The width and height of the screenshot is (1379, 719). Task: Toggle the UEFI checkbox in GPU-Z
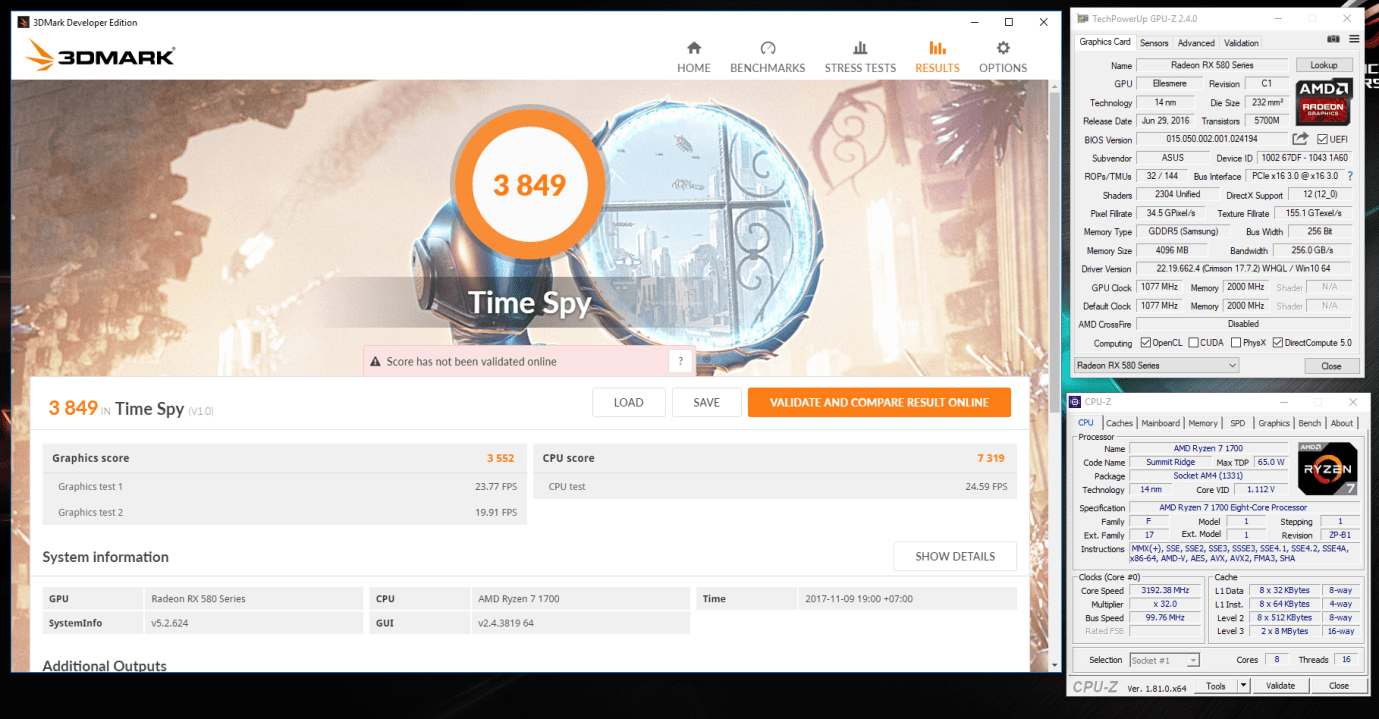tap(1322, 139)
